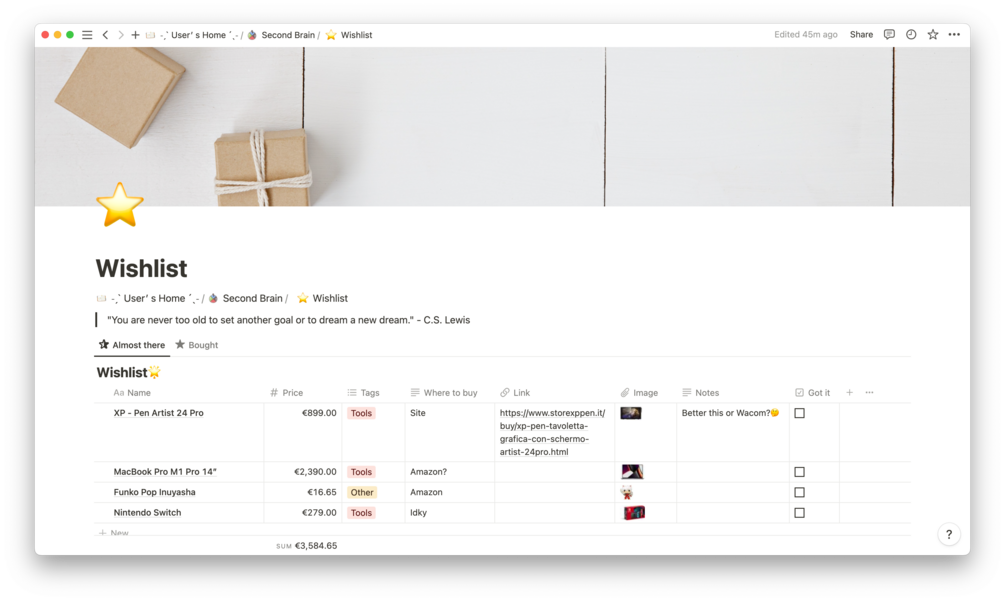The width and height of the screenshot is (1005, 601).
Task: Open XP - Pen Artist image thumbnail
Action: 631,413
